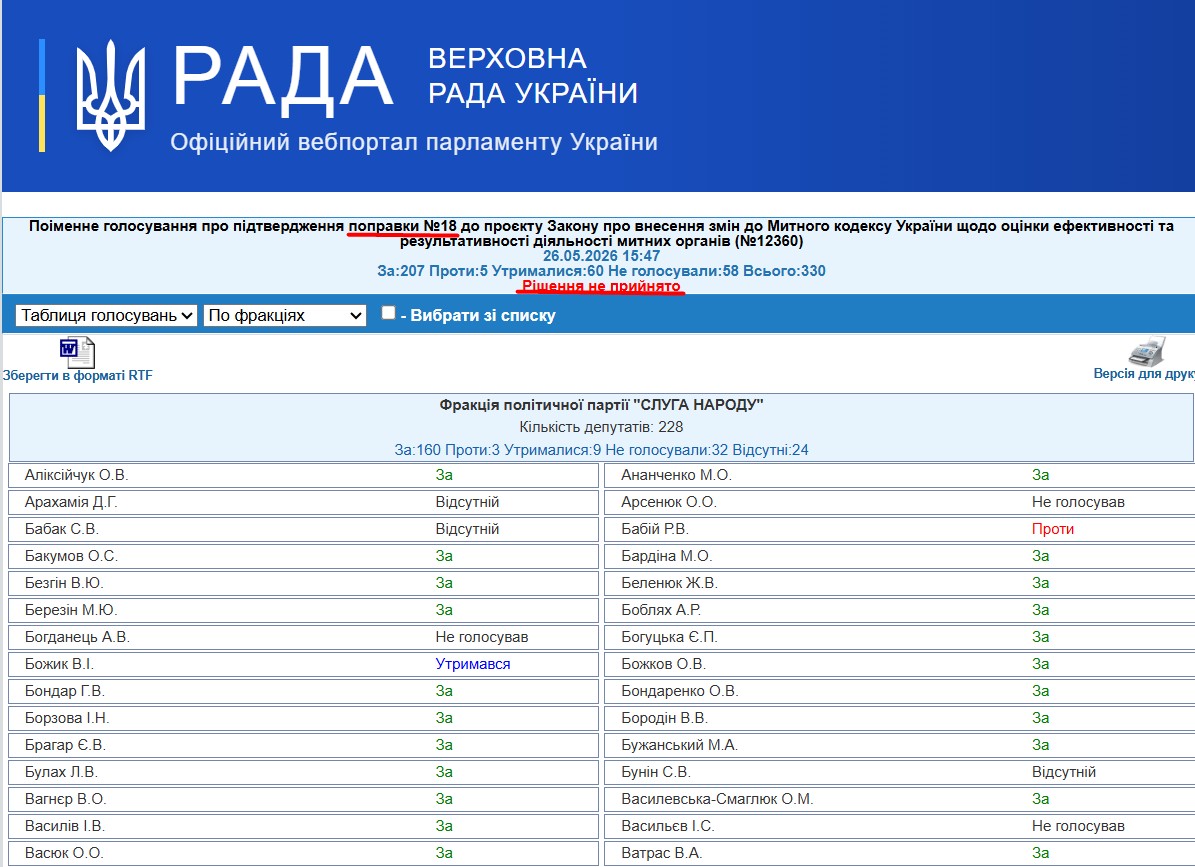Select deputy 'Ананченко М.О.'
The width and height of the screenshot is (1195, 867).
(676, 475)
